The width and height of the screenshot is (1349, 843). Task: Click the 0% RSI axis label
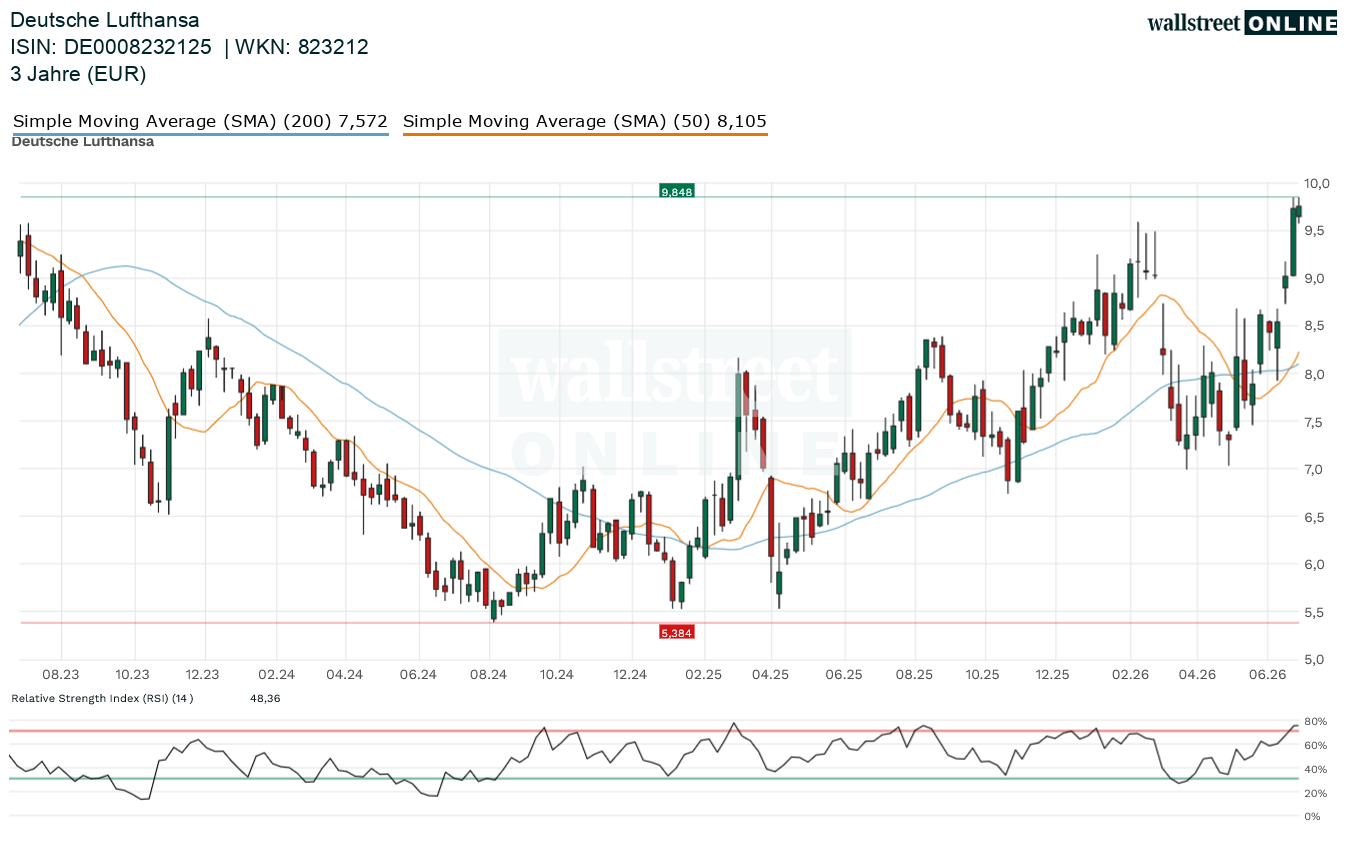point(1312,817)
